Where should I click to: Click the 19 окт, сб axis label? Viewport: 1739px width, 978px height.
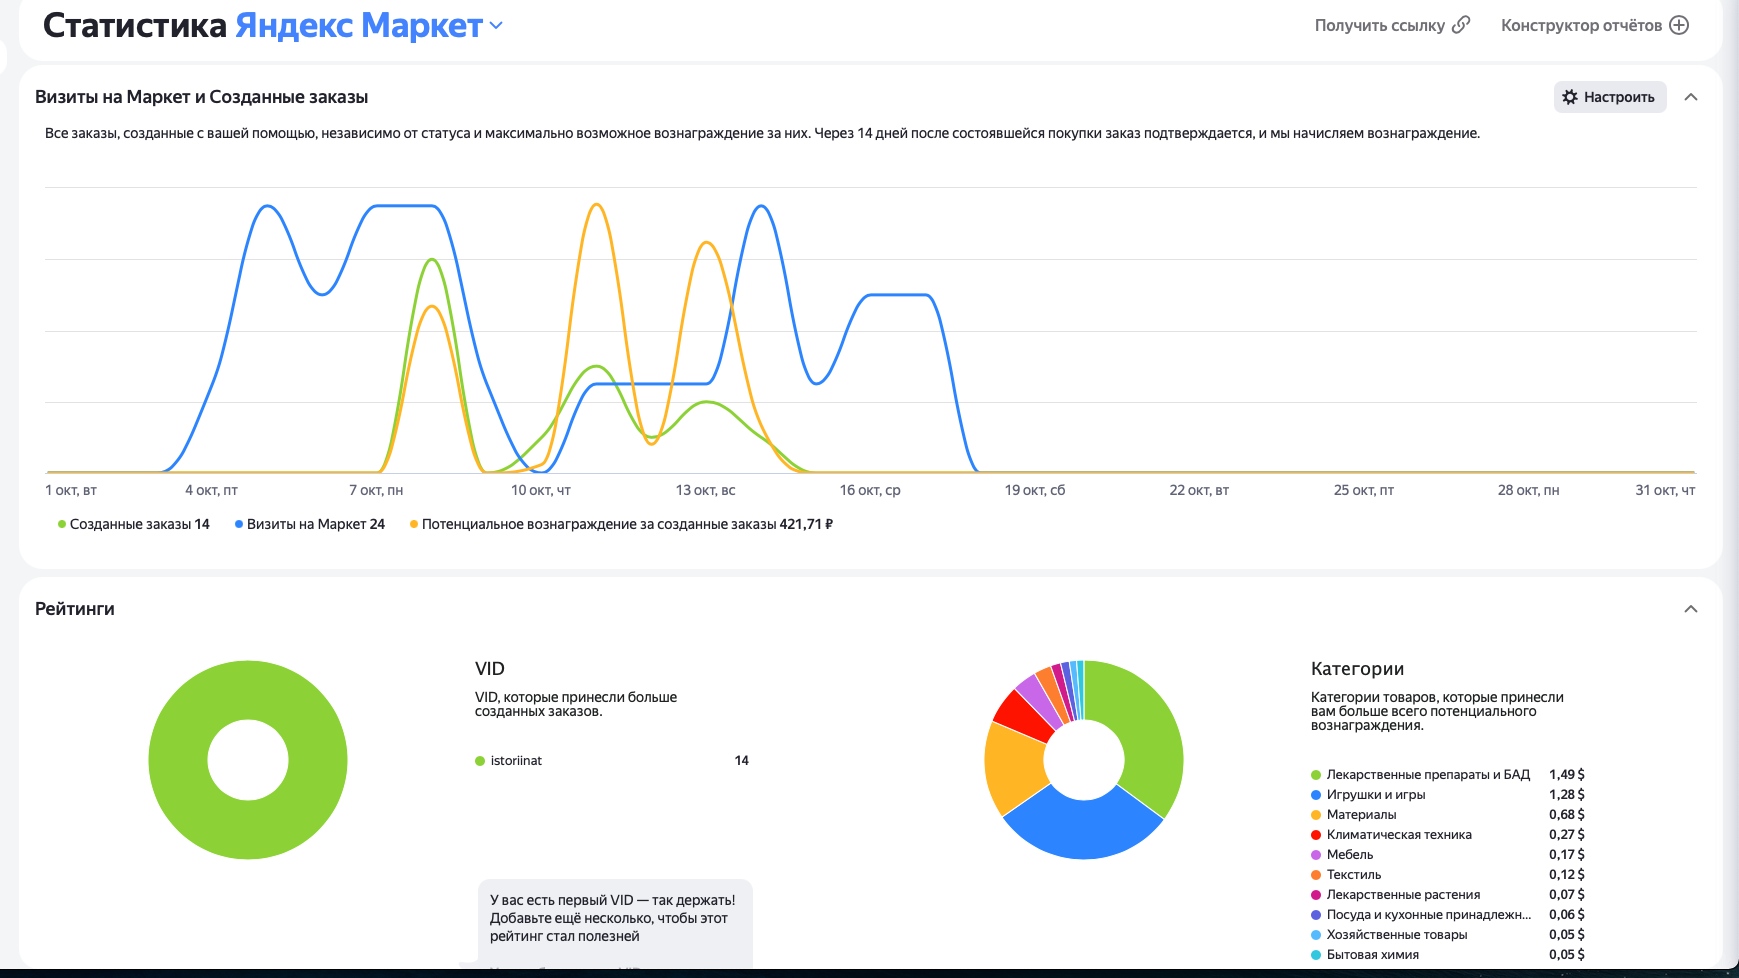pos(1035,490)
